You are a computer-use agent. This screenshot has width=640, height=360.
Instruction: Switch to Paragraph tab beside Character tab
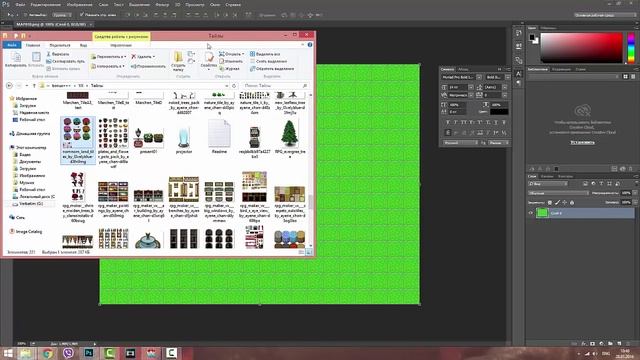click(463, 69)
